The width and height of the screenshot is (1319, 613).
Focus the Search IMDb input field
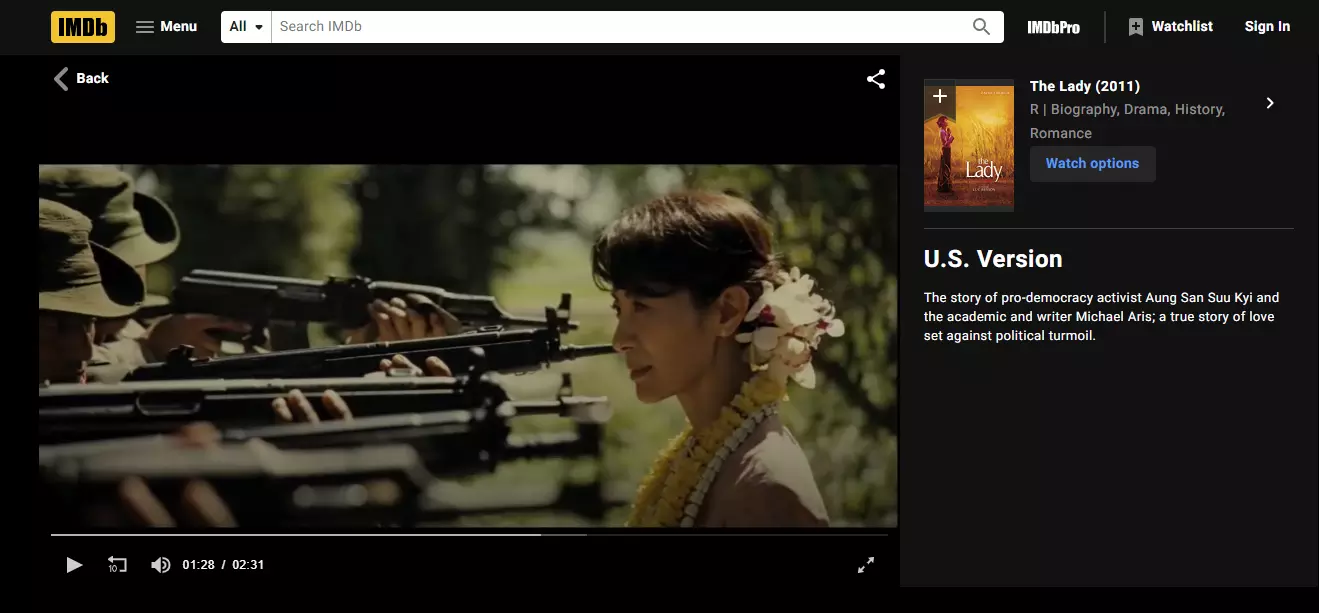(616, 27)
